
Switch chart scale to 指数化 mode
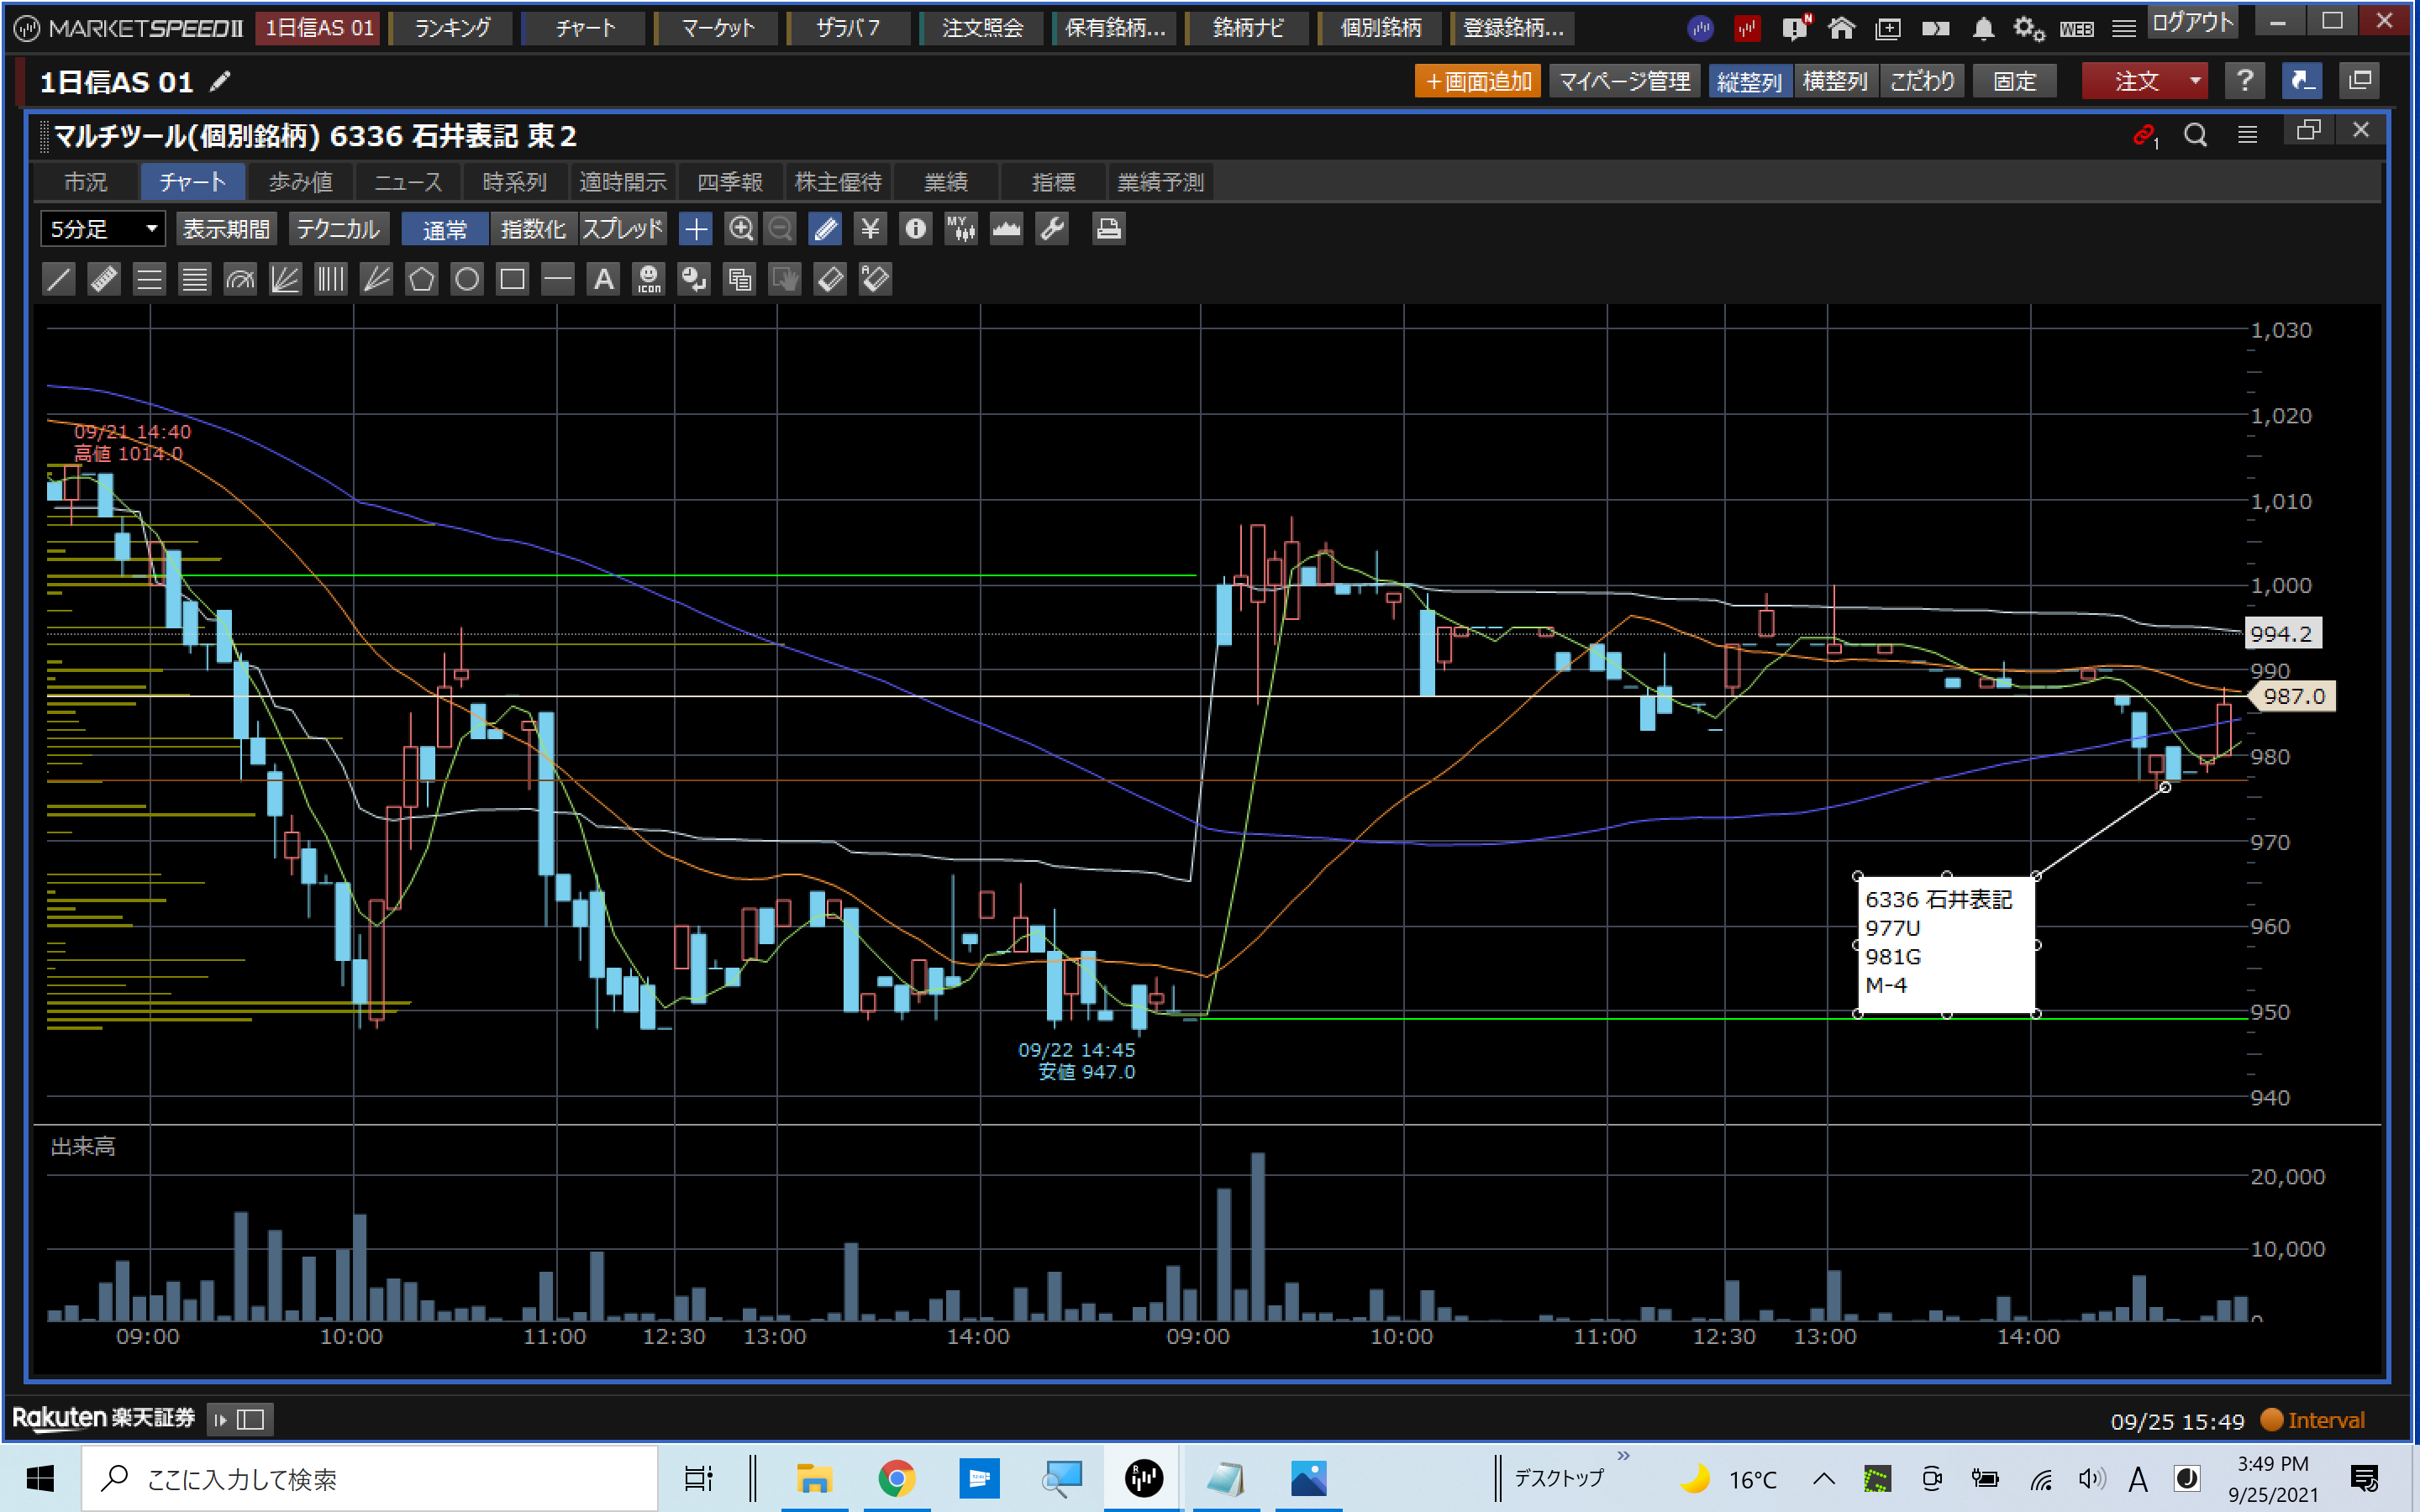(x=533, y=229)
